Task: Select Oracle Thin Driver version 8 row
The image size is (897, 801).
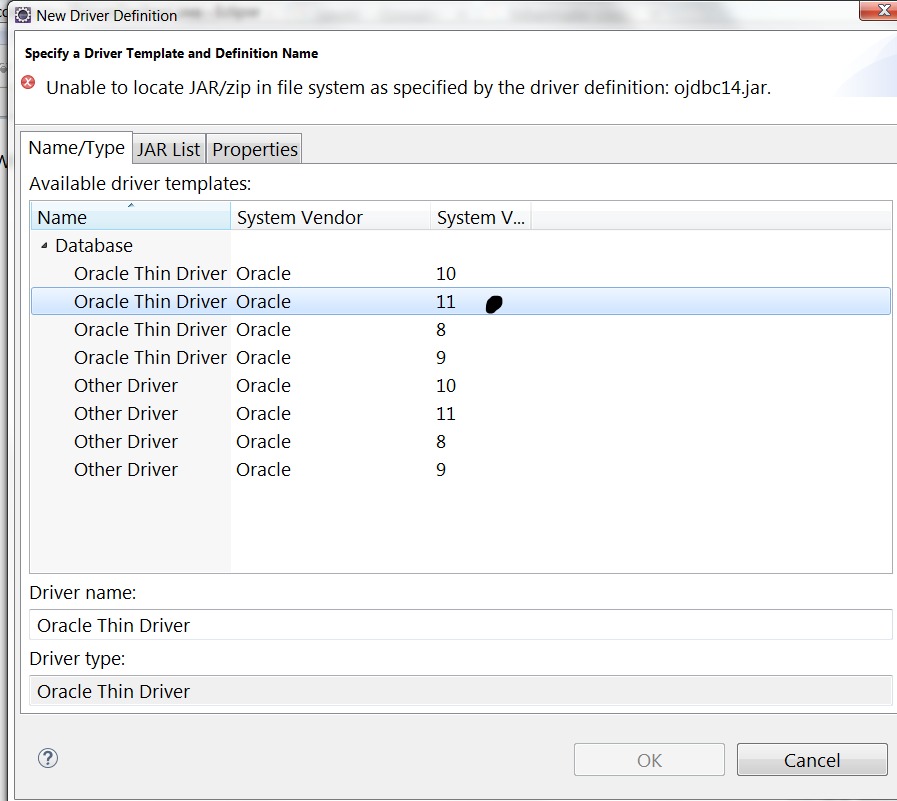Action: pos(461,330)
